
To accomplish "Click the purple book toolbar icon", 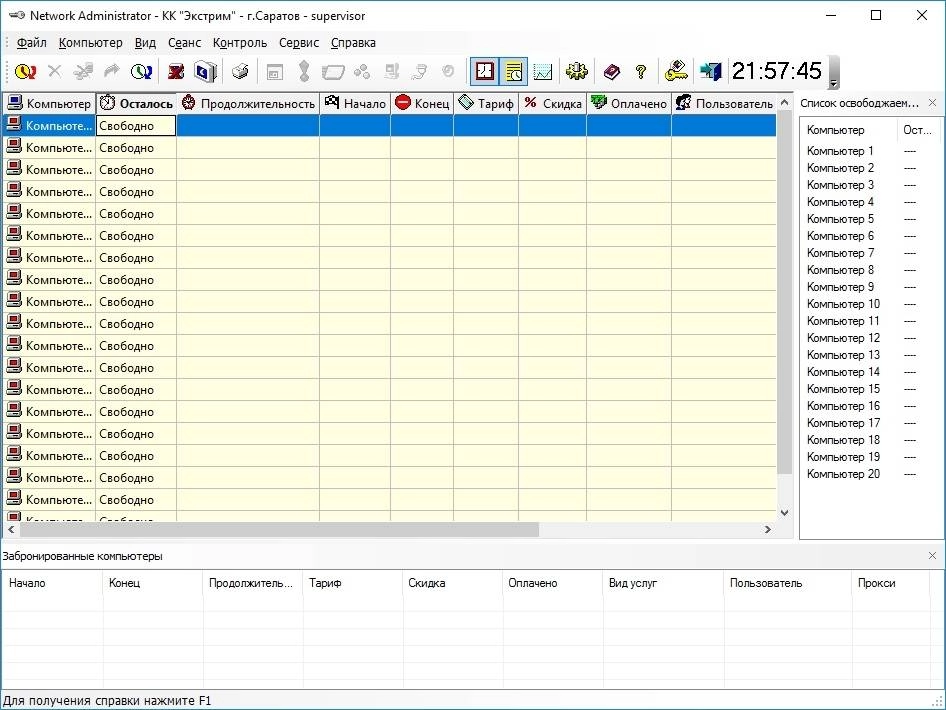I will coord(612,72).
